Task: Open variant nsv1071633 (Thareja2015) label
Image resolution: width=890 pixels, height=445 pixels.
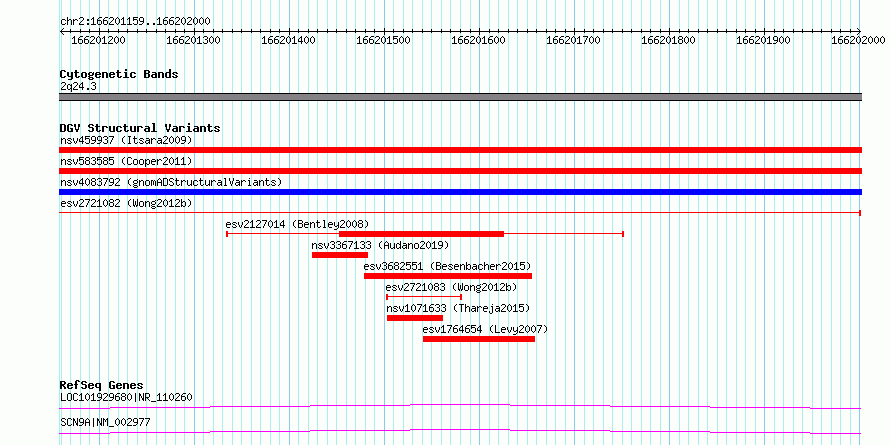Action: (458, 308)
